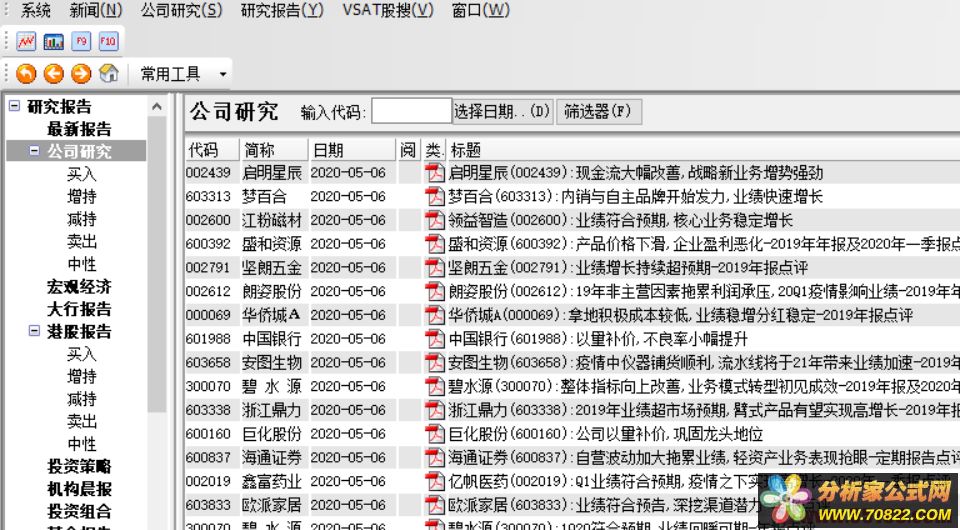Select 中性 under 公司研究
Image resolution: width=960 pixels, height=530 pixels.
[81, 264]
